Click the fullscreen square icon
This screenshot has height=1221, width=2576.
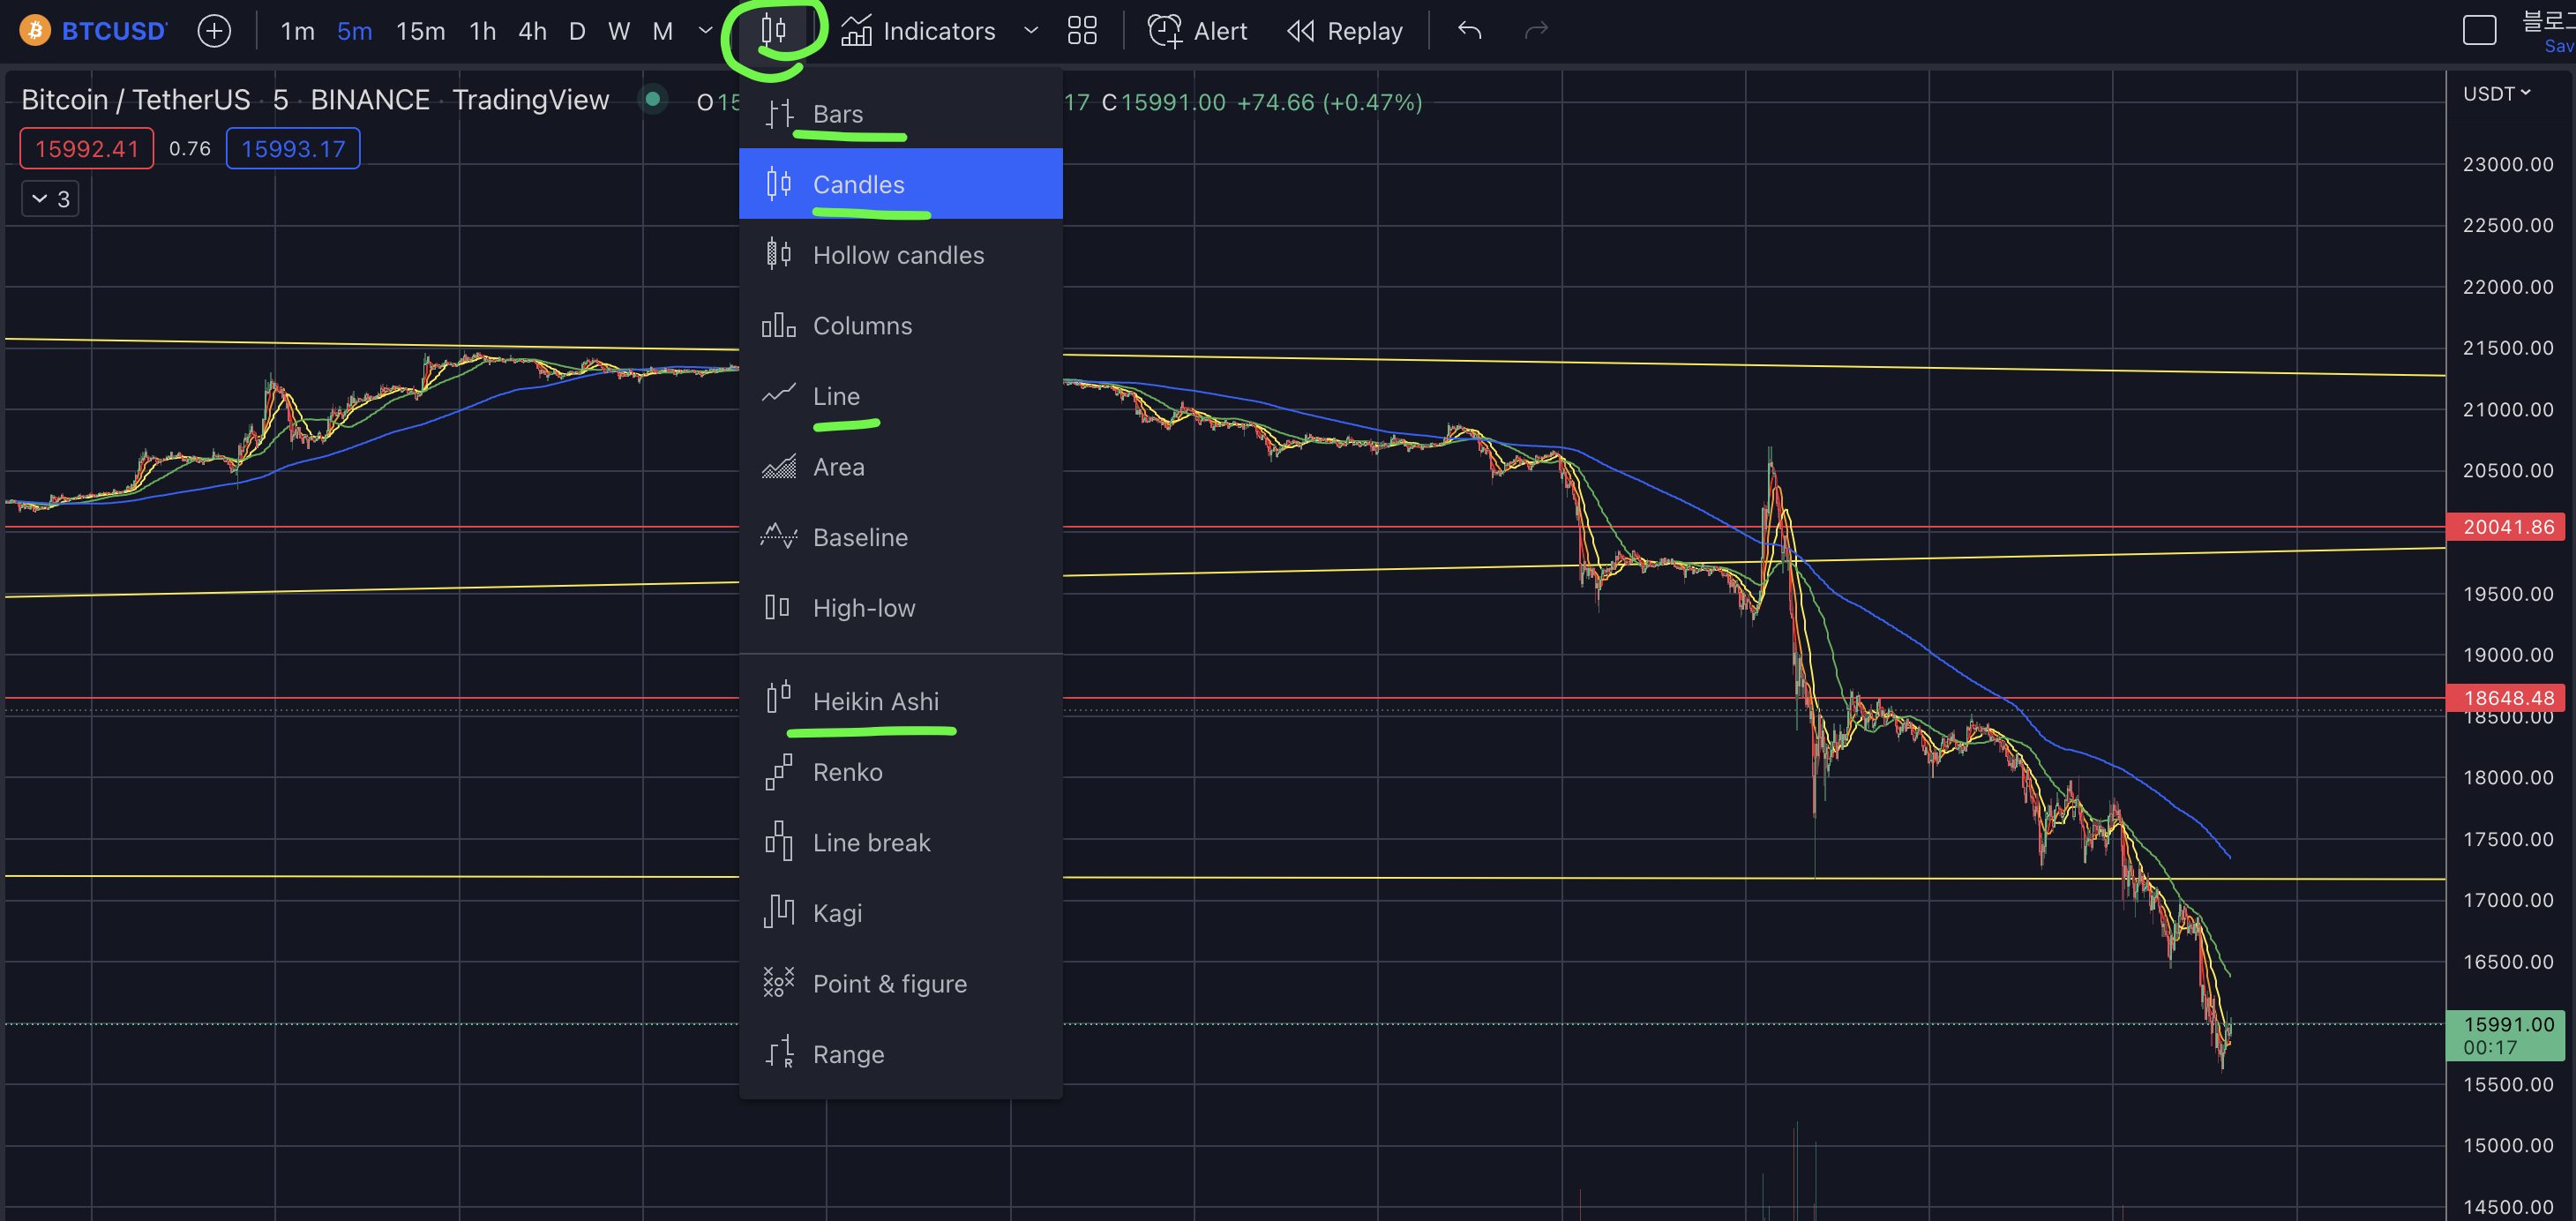(x=2479, y=31)
